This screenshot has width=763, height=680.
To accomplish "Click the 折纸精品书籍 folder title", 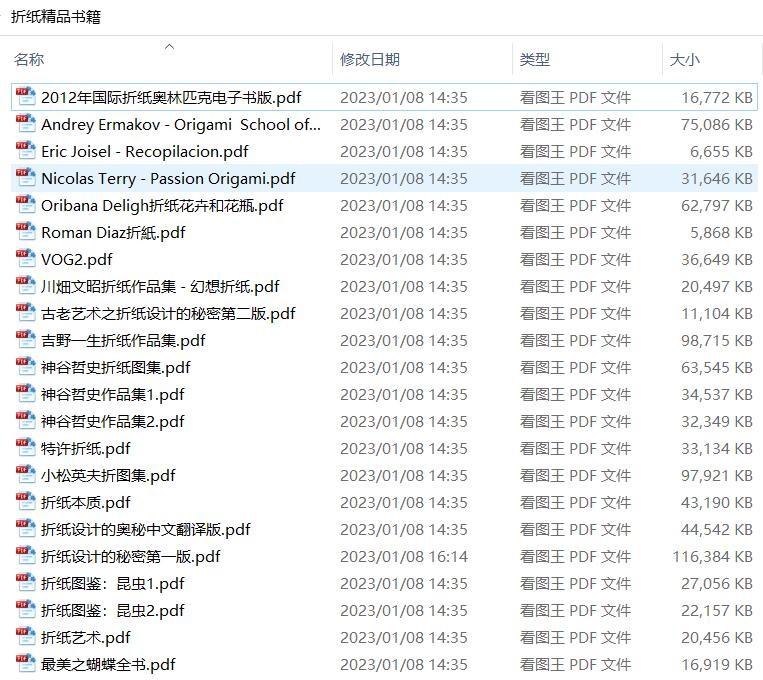I will pos(56,17).
